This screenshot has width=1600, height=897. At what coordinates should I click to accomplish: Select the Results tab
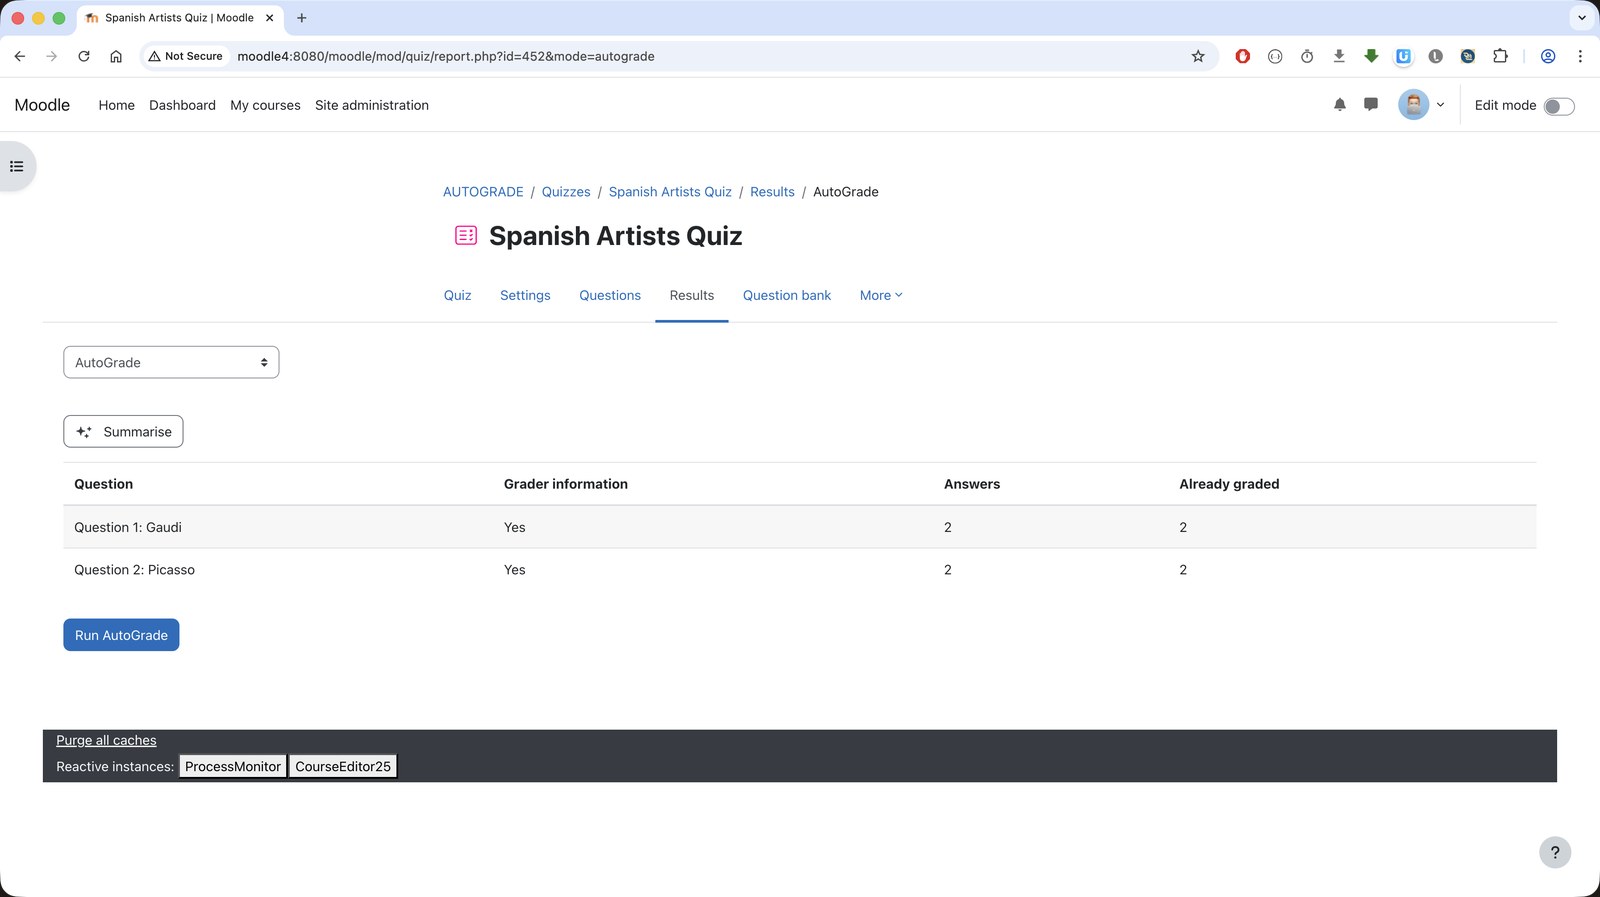pyautogui.click(x=692, y=295)
